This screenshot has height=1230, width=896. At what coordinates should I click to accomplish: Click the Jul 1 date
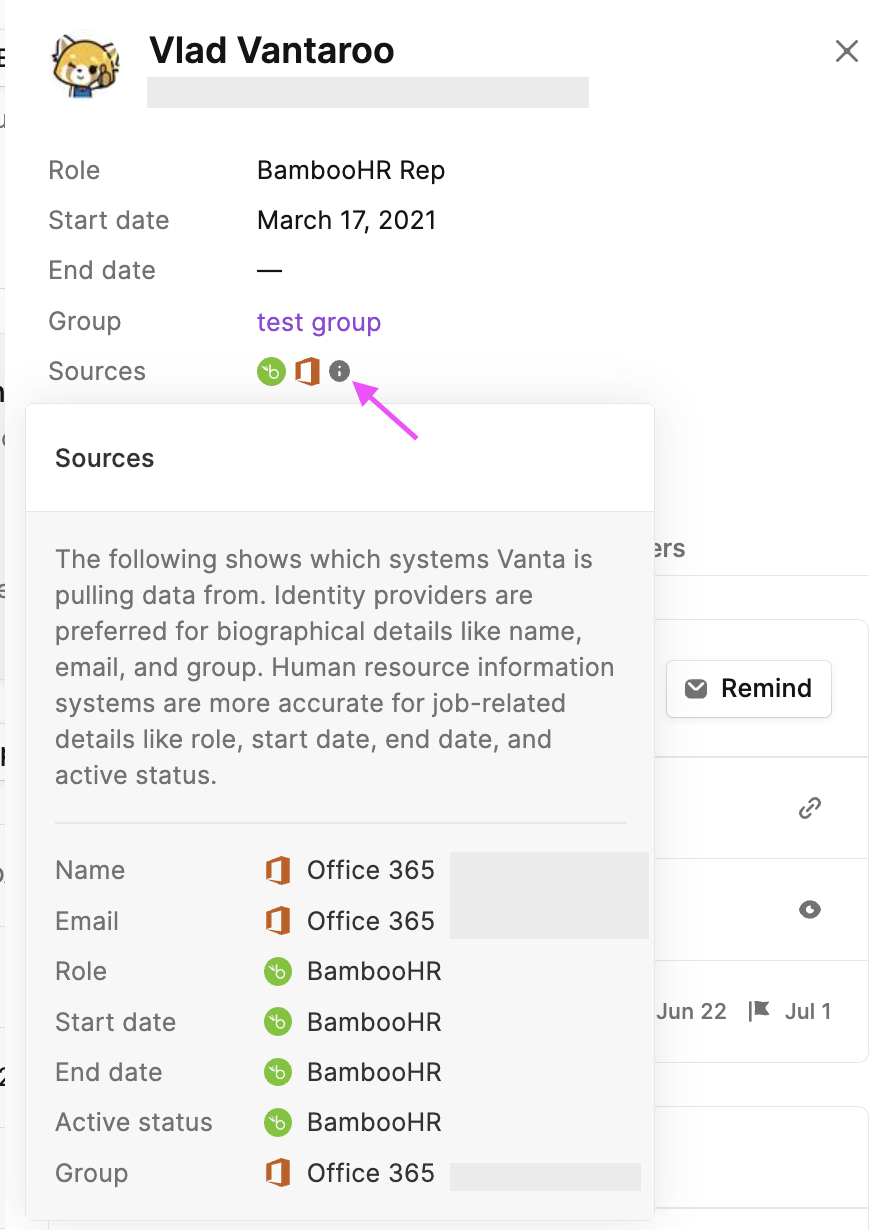(x=808, y=1011)
